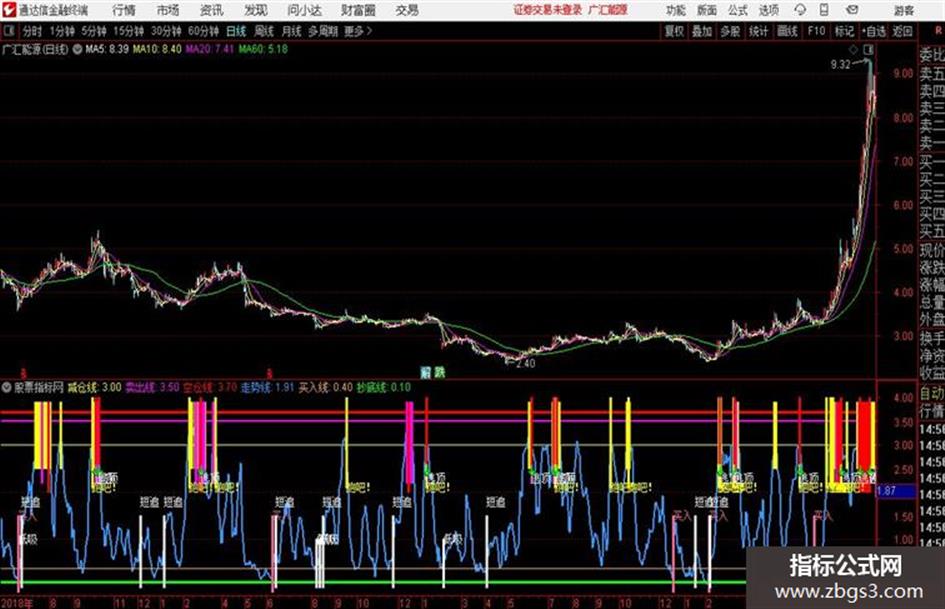Expand the main chart indicator dropdown arrow

pos(77,49)
